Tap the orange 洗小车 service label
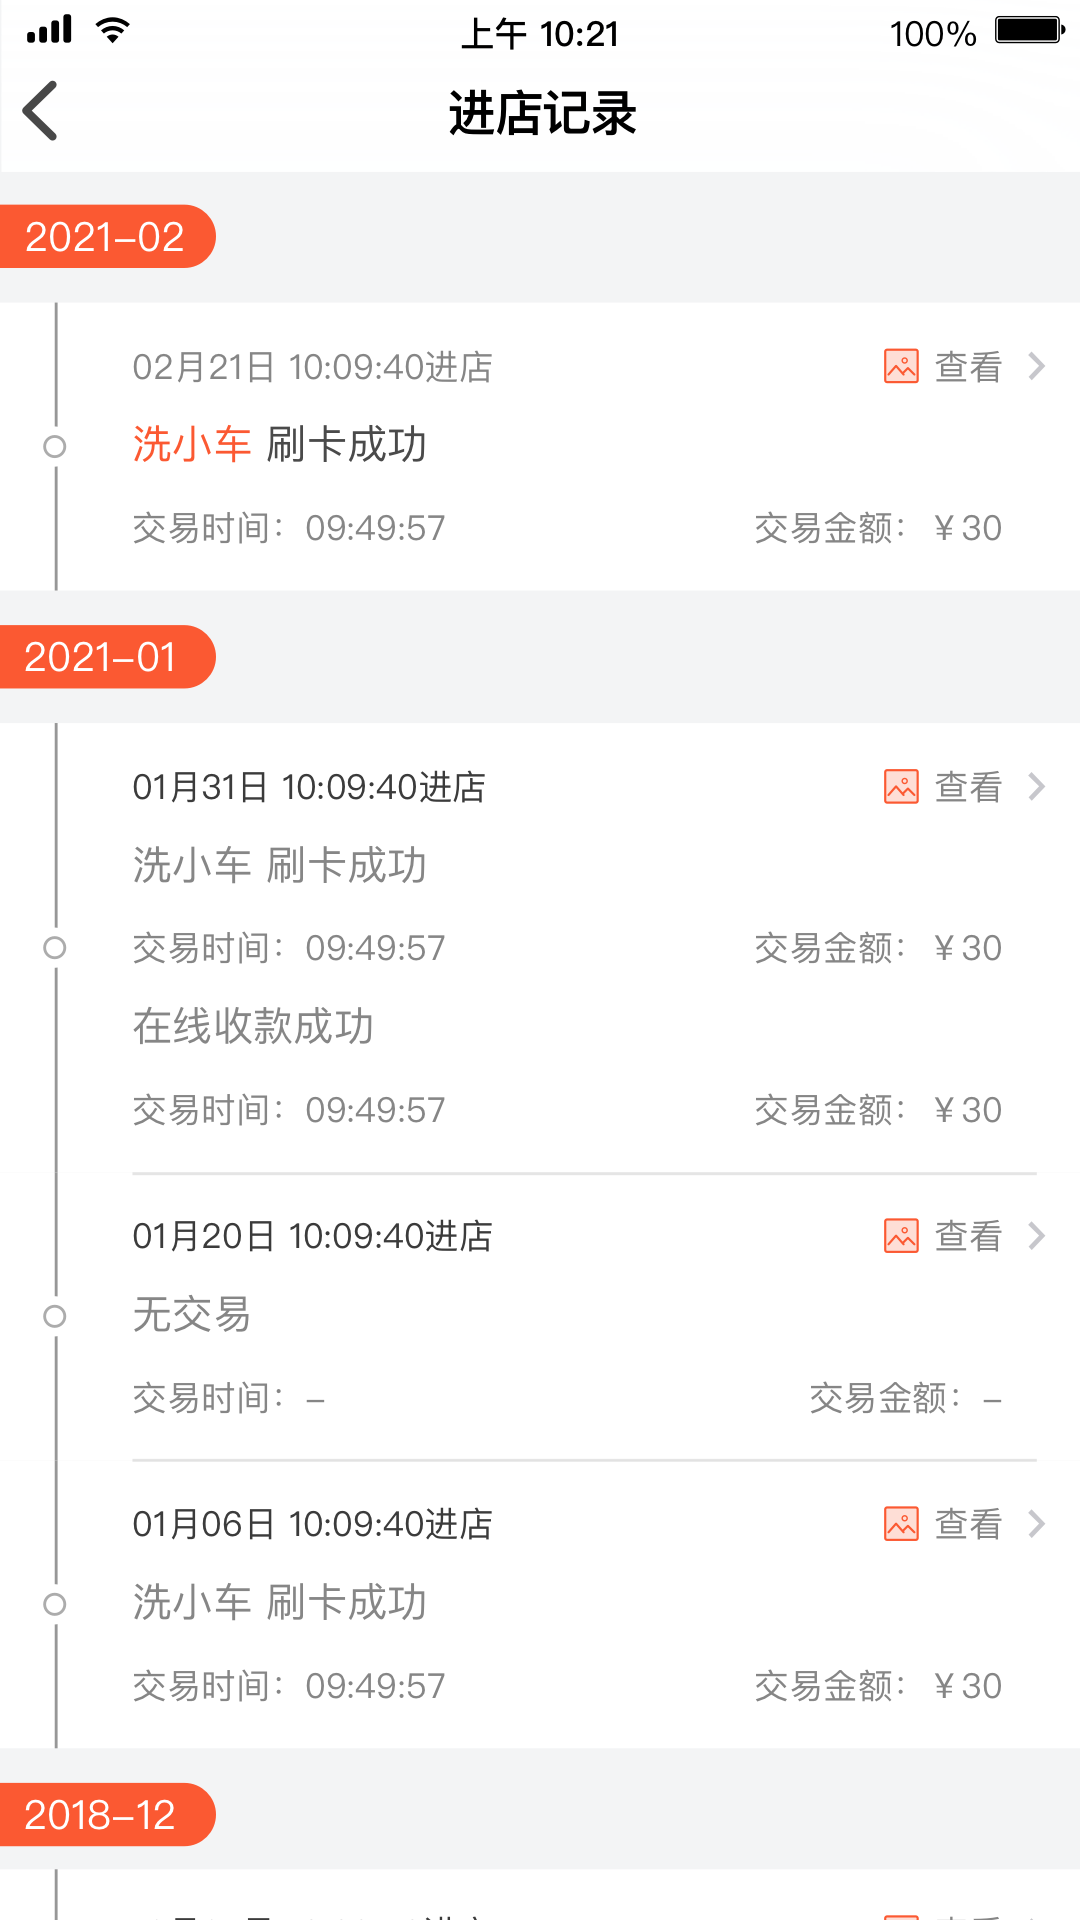Image resolution: width=1080 pixels, height=1920 pixels. point(192,445)
